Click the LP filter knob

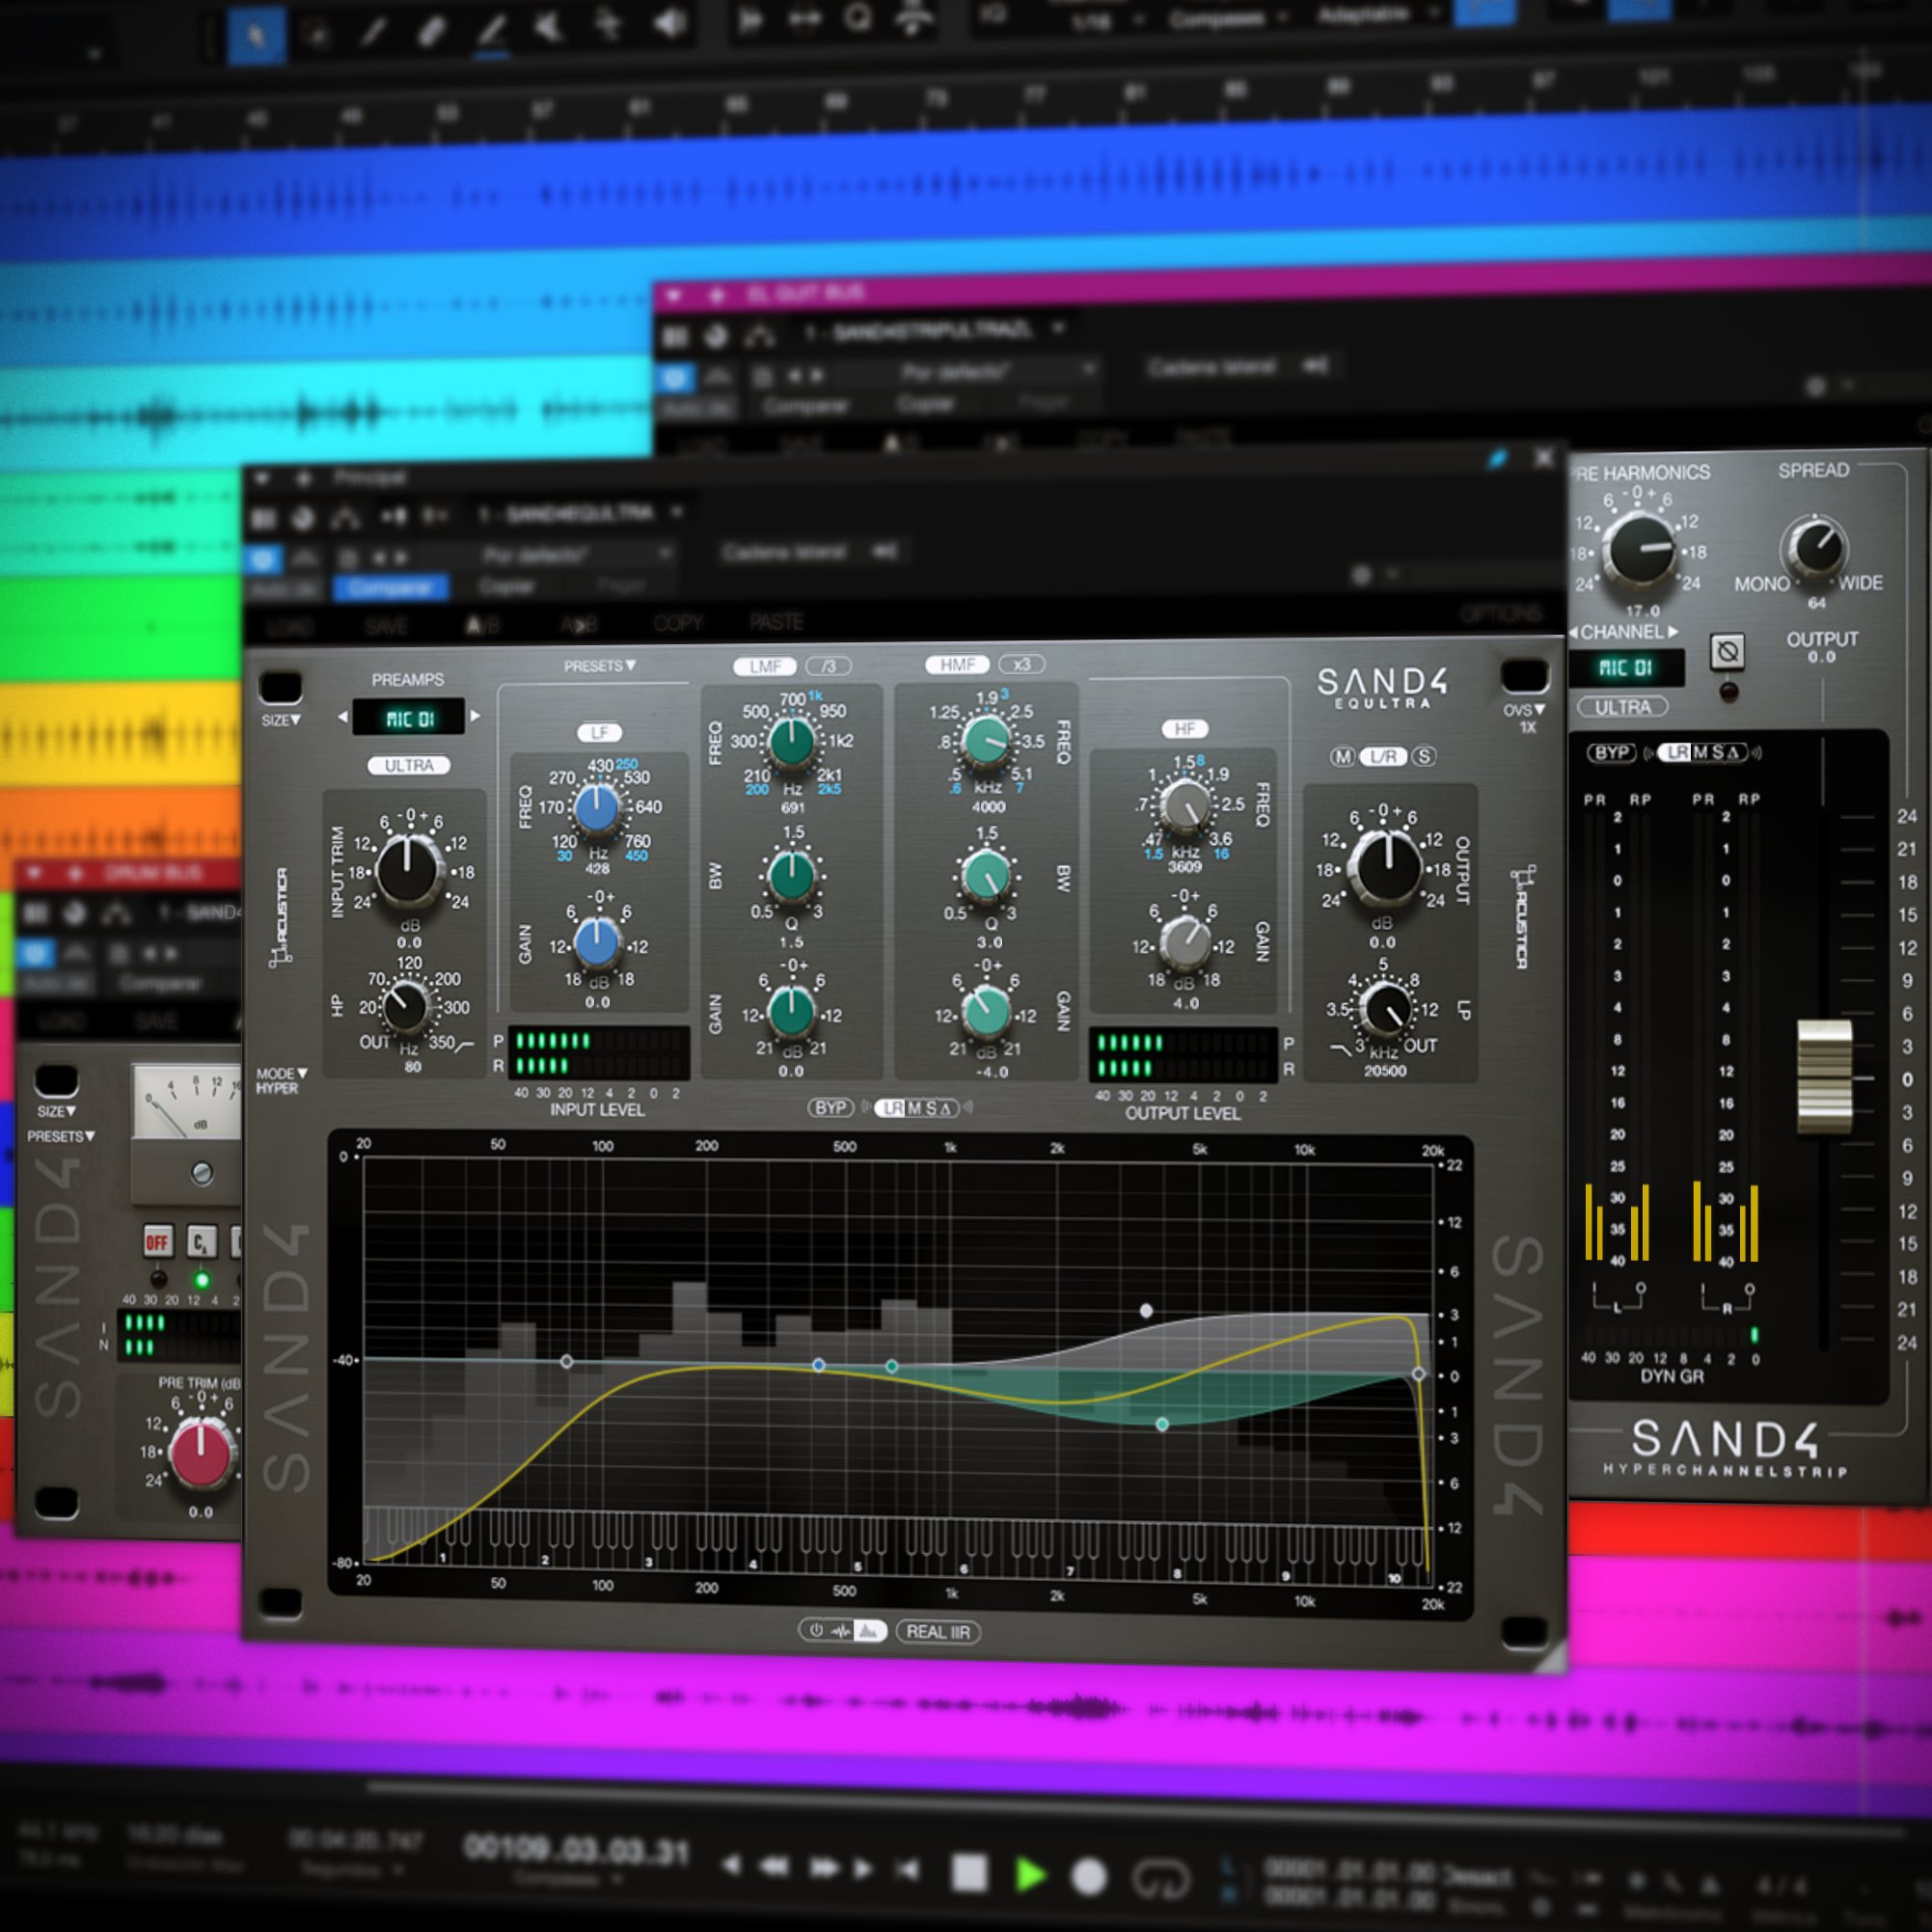1386,1009
